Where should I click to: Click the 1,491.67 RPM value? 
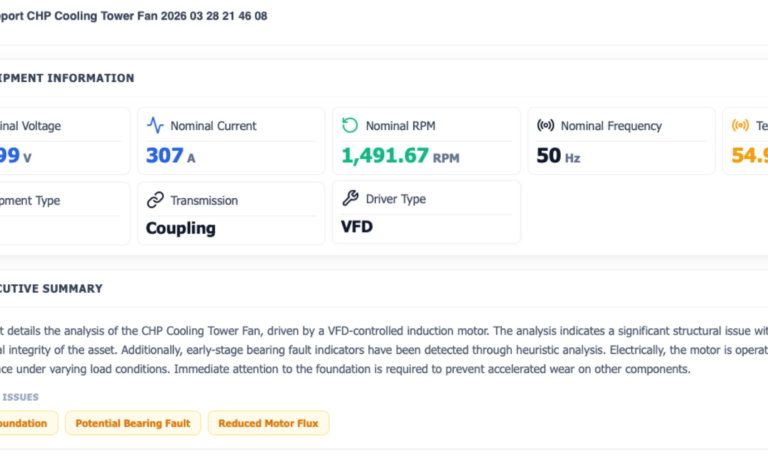point(400,156)
